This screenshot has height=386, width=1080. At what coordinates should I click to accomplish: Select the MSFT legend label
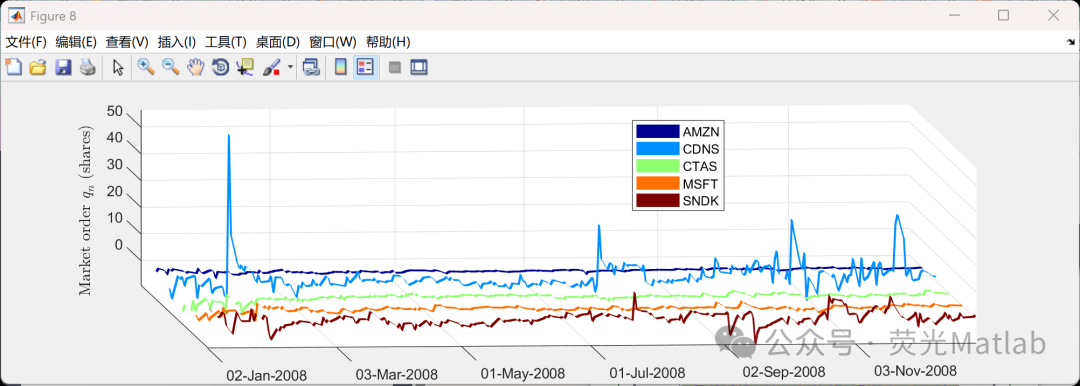(x=700, y=184)
